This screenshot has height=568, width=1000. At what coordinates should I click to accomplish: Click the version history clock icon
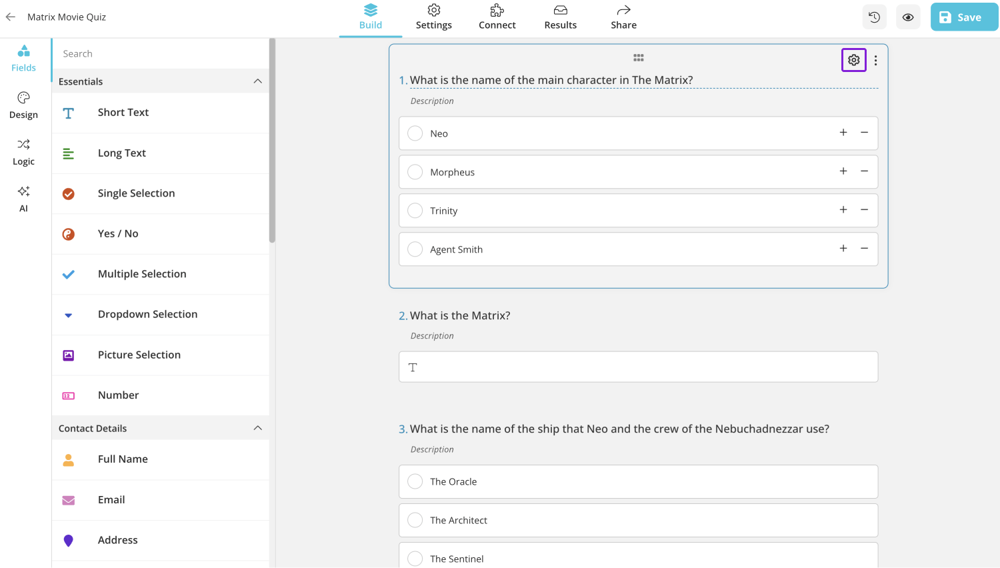[x=874, y=17]
